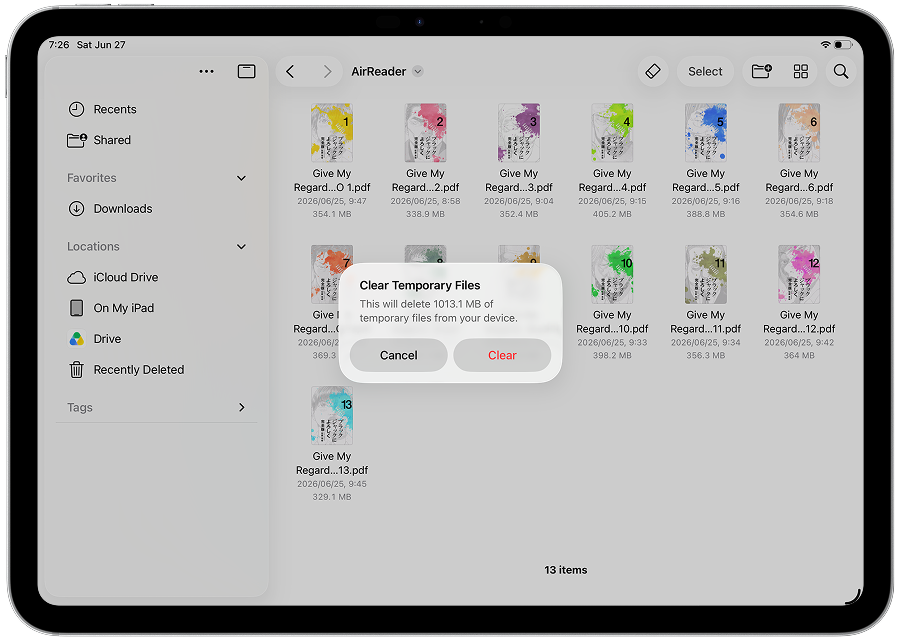Open the sidebar more options ellipsis
Viewport: 902px width, 642px height.
[x=207, y=71]
